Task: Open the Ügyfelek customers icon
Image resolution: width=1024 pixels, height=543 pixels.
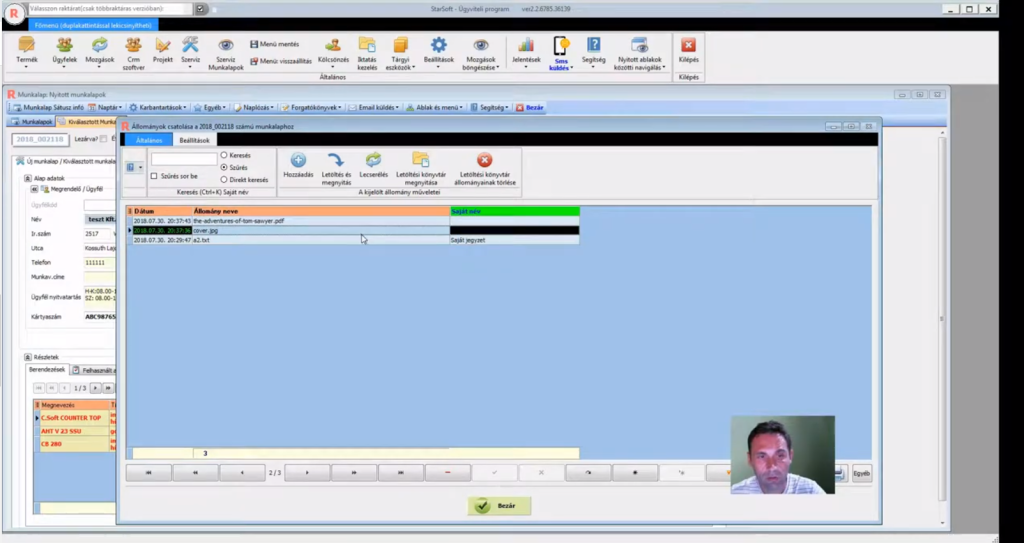Action: (64, 46)
